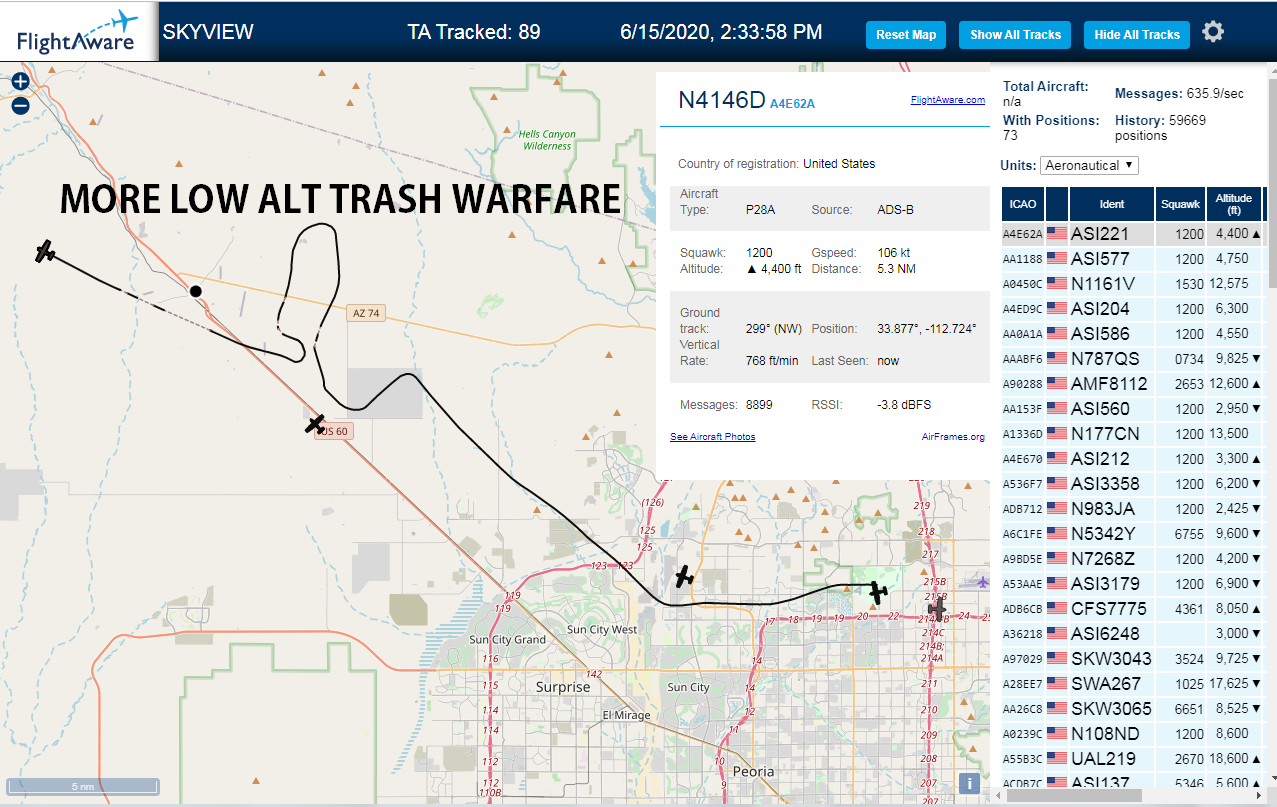Select N7268Z aircraft row

[x=1132, y=559]
